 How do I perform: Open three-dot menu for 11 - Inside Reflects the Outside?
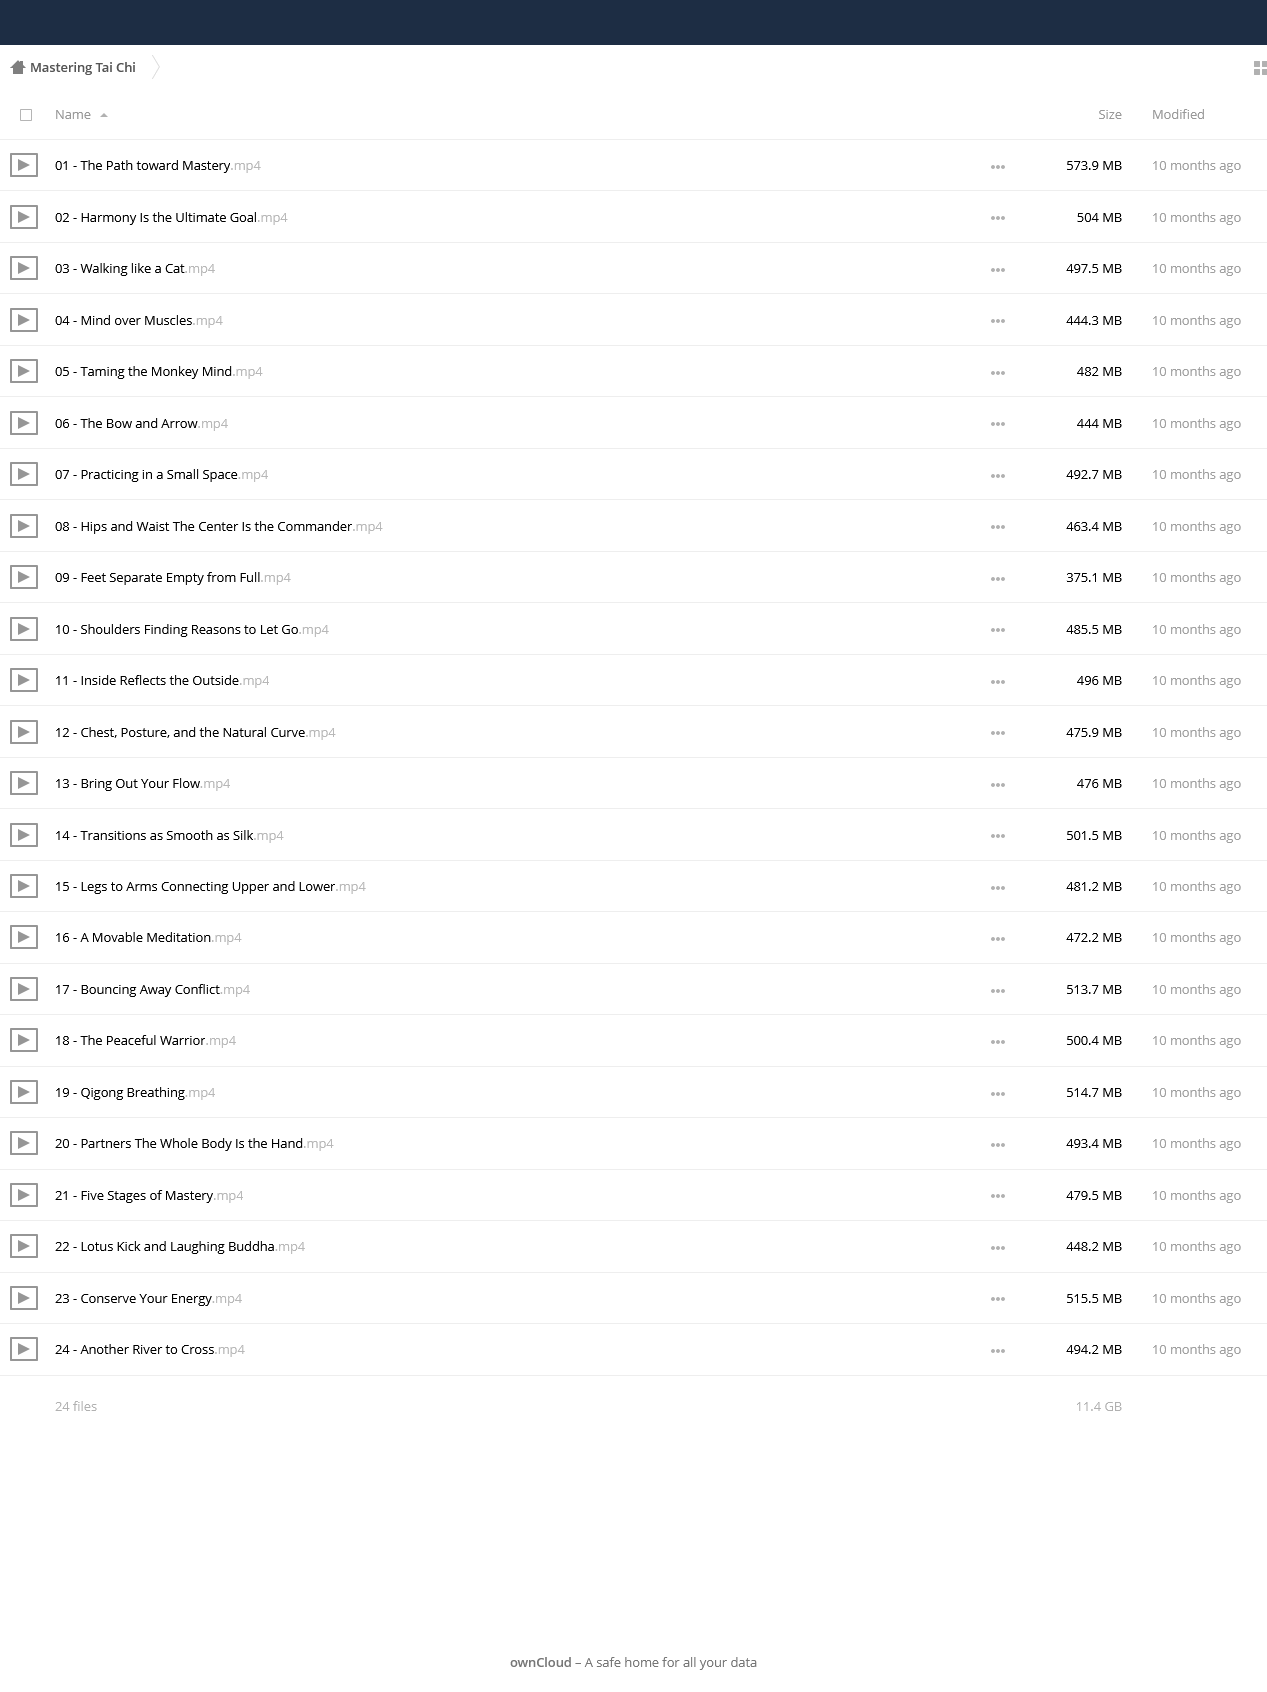point(997,682)
